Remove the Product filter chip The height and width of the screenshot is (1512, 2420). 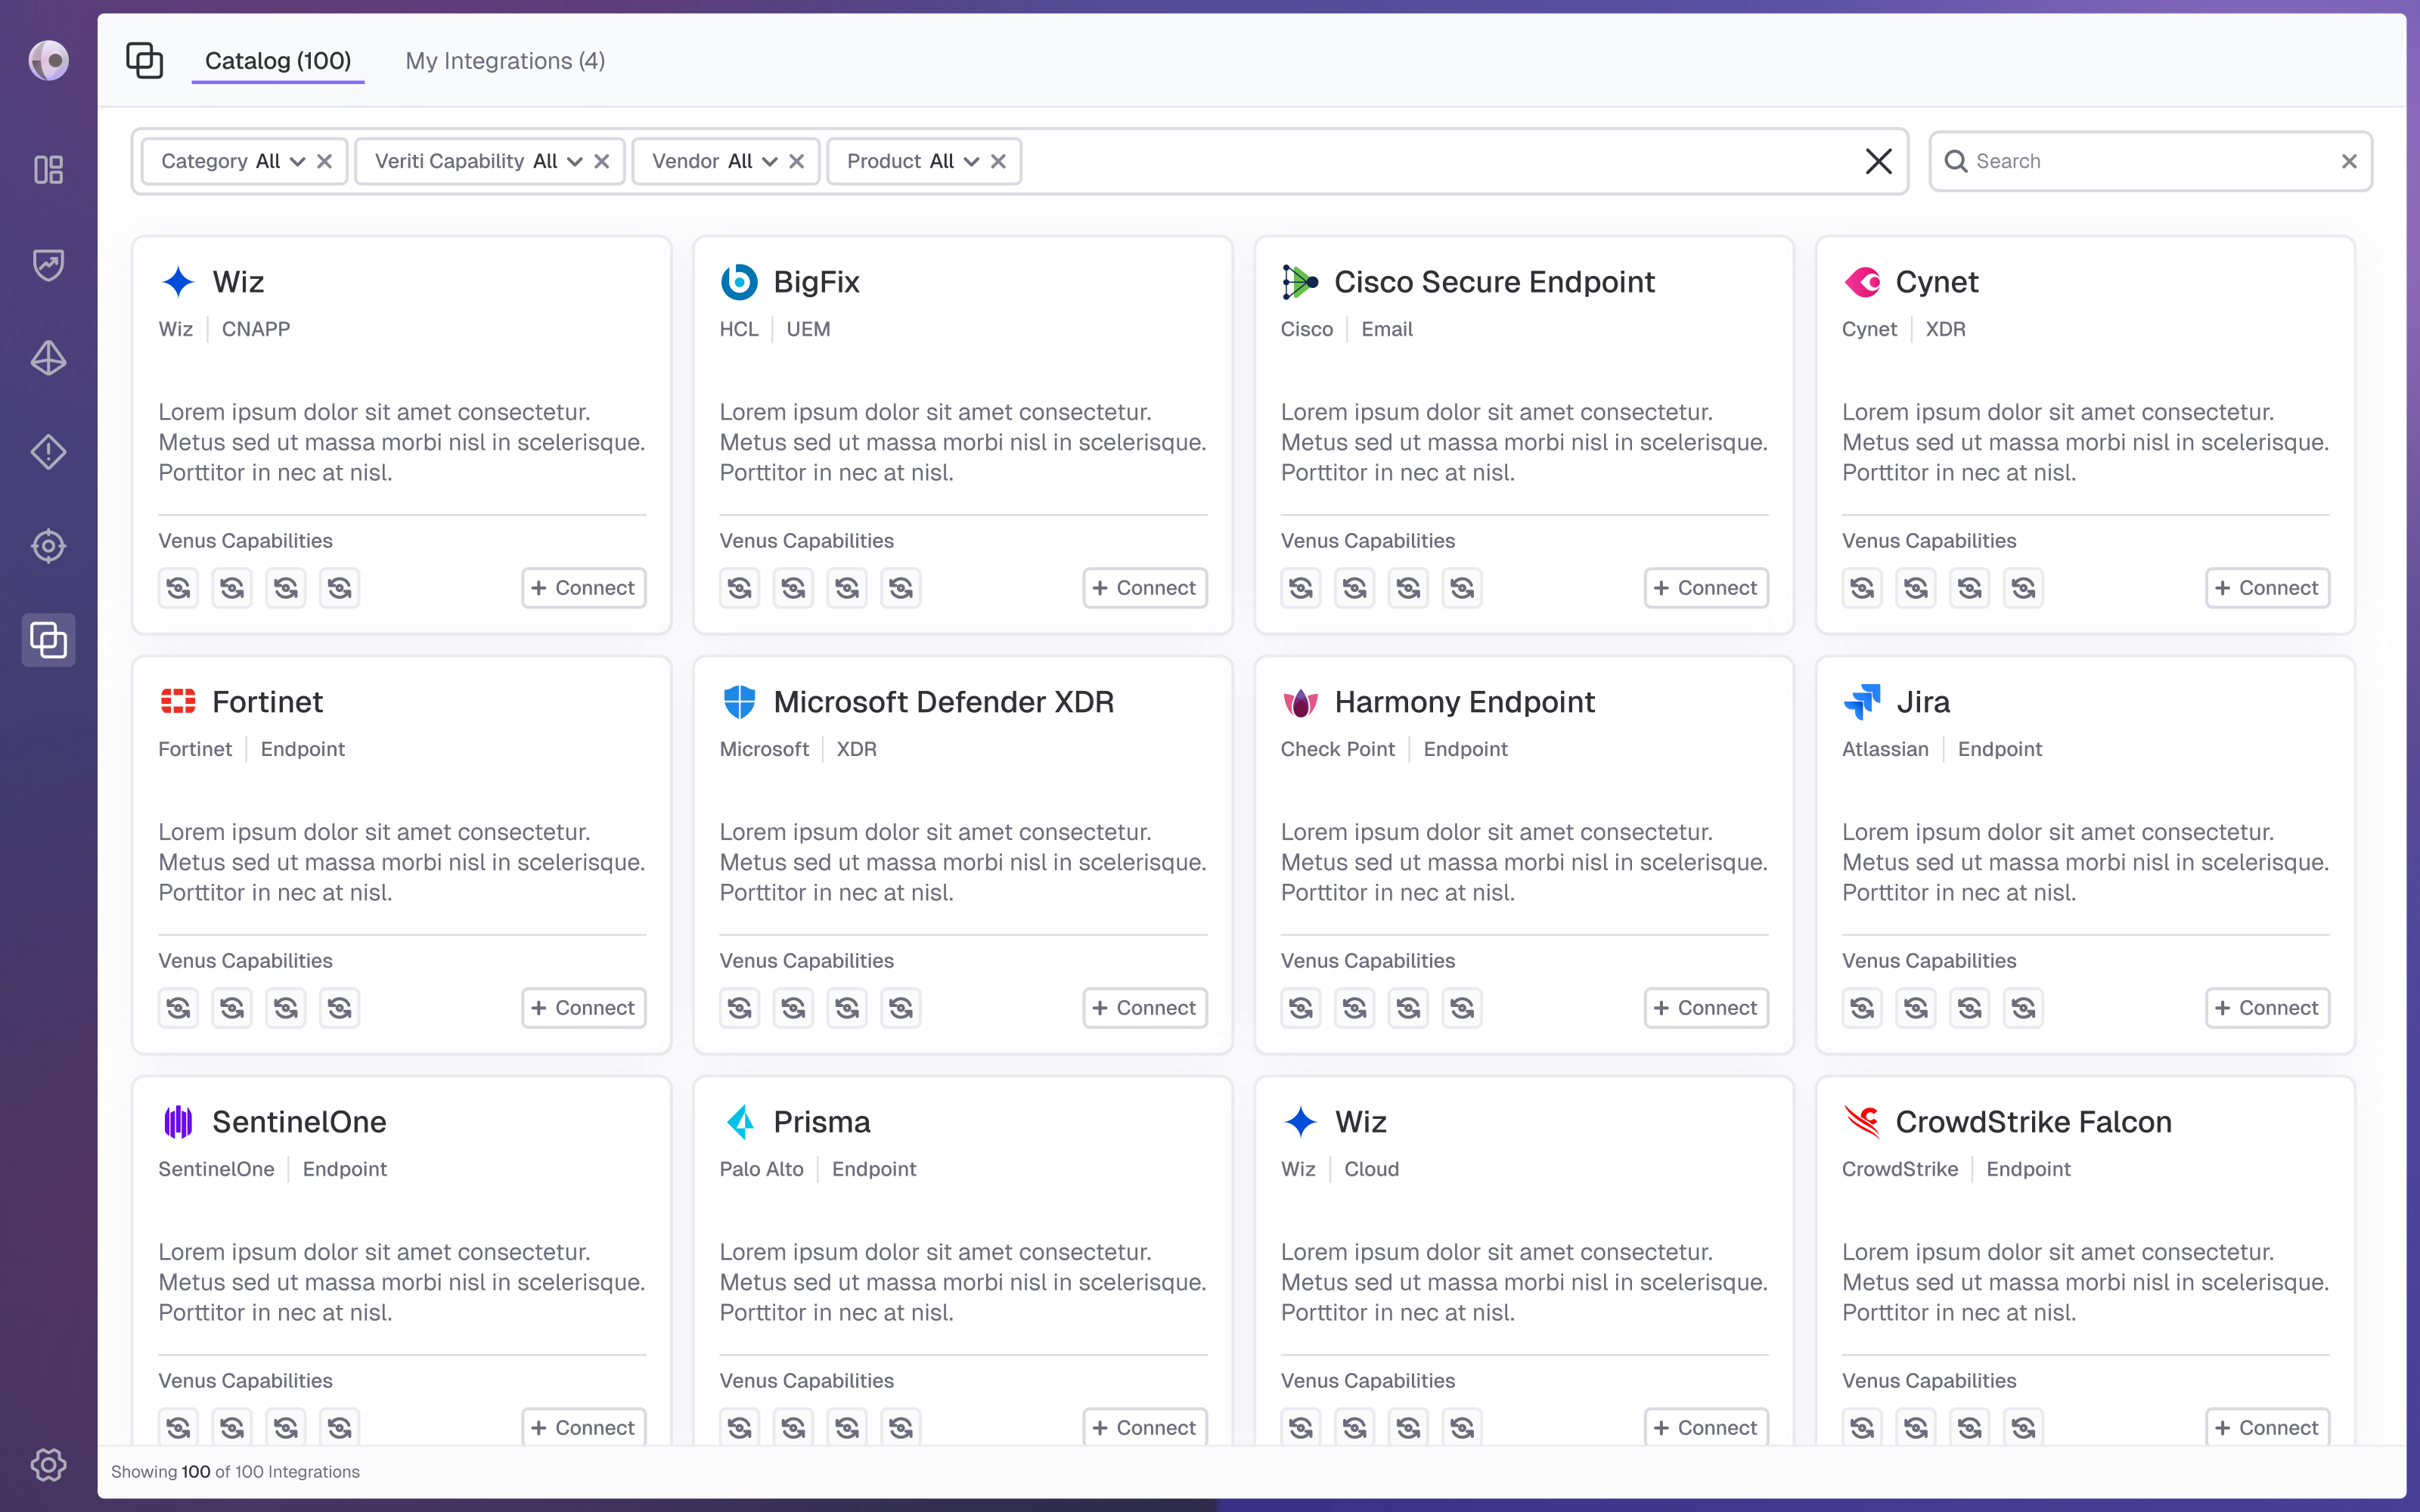coord(998,161)
